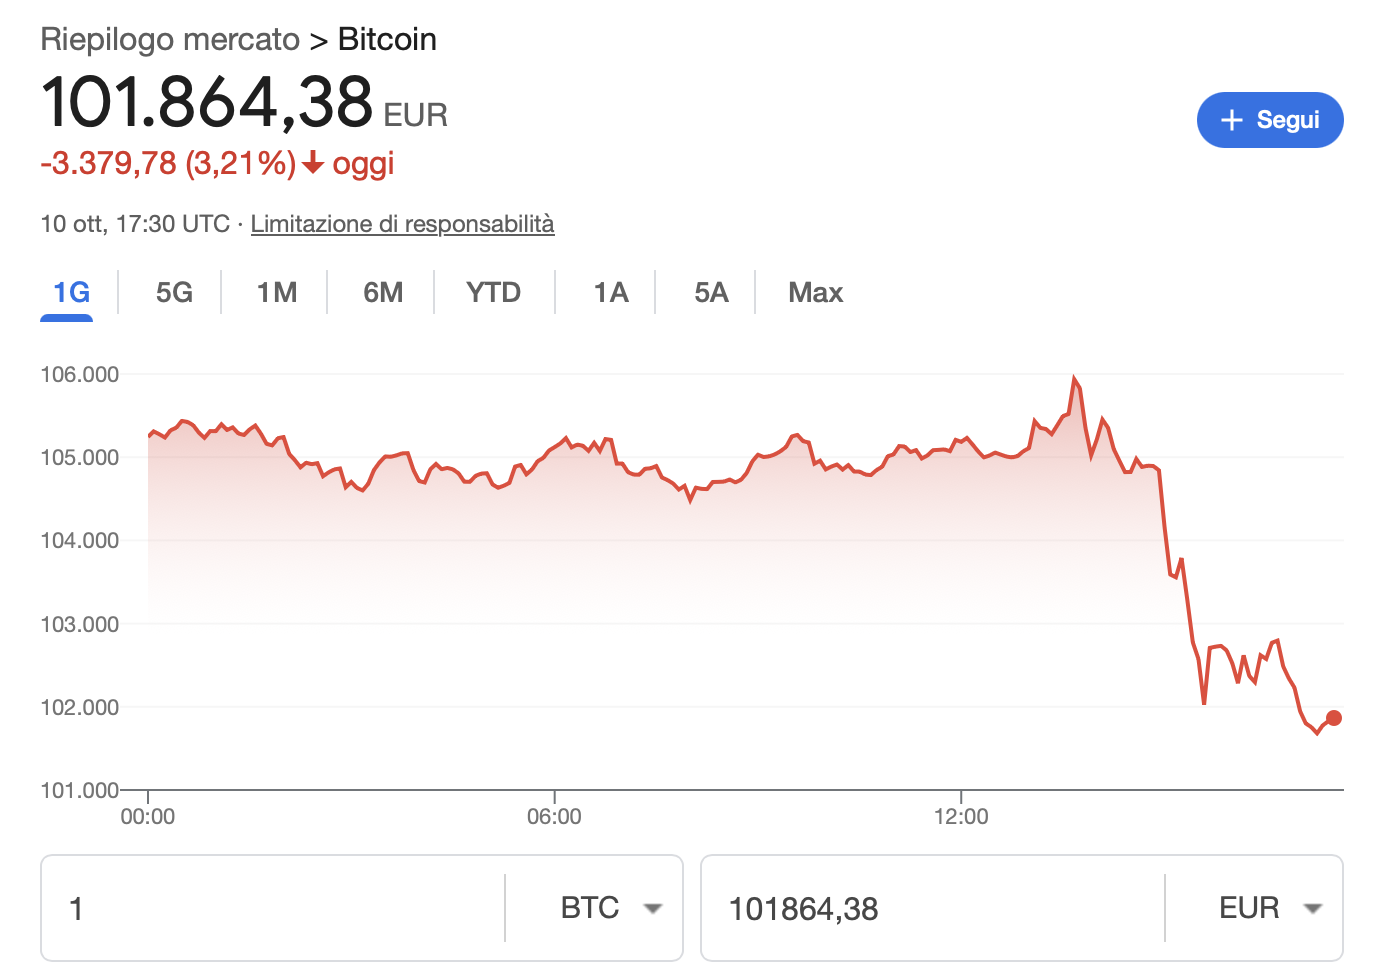Expand the EUR currency dropdown
The width and height of the screenshot is (1392, 978).
pos(1270,908)
